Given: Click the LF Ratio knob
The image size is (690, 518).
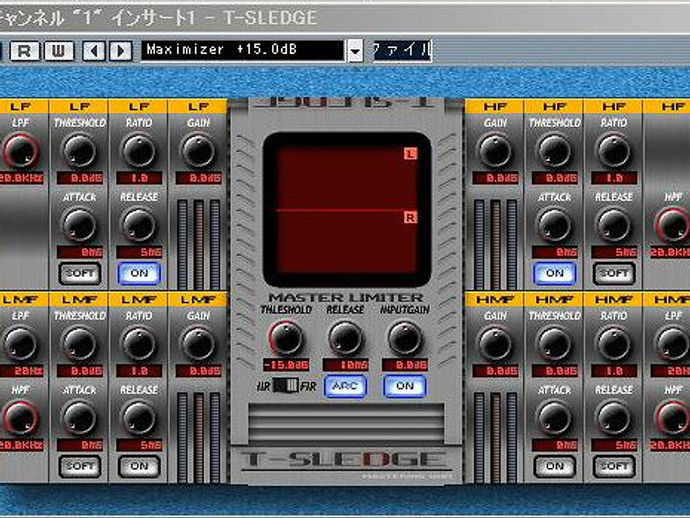Looking at the screenshot, I should click(x=139, y=151).
